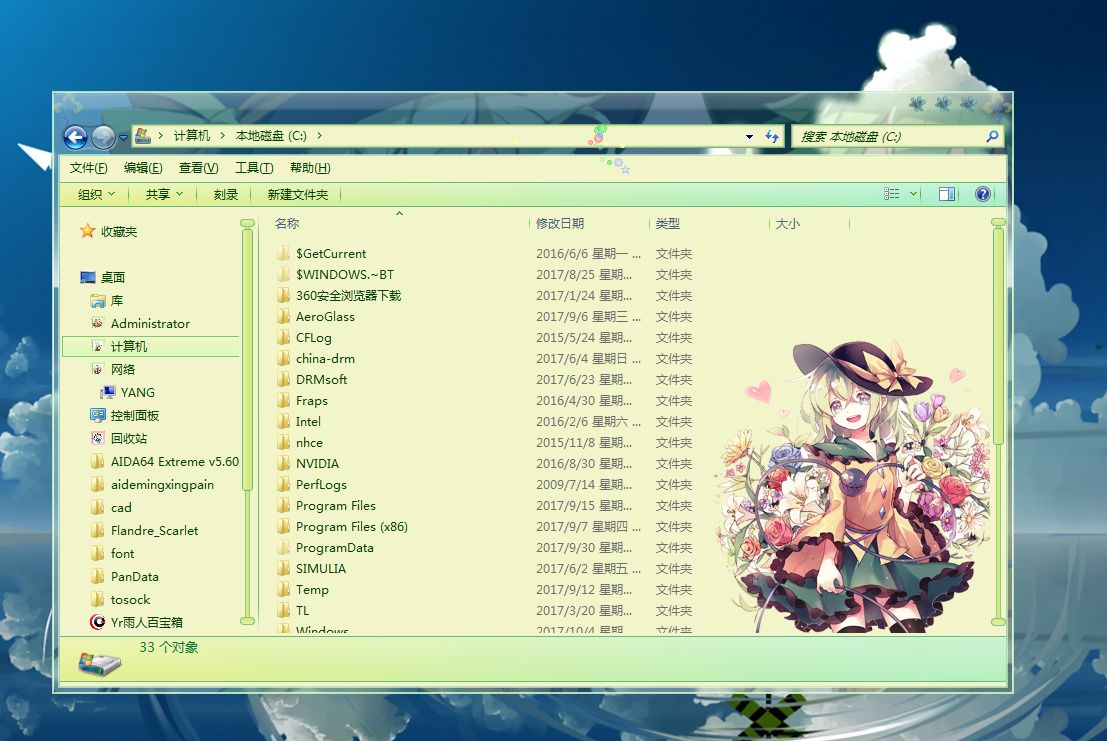Click the Administrator user icon
The width and height of the screenshot is (1107, 741).
[x=98, y=323]
